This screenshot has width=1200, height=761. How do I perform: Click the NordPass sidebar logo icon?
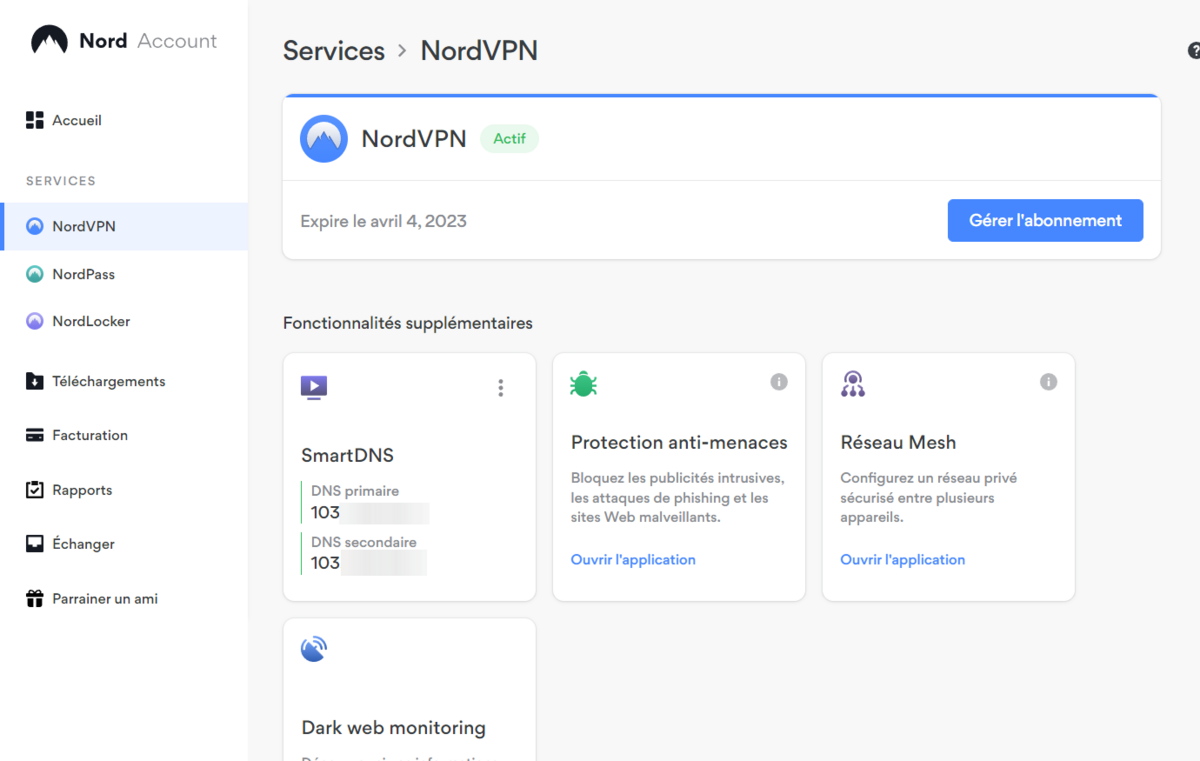[35, 274]
